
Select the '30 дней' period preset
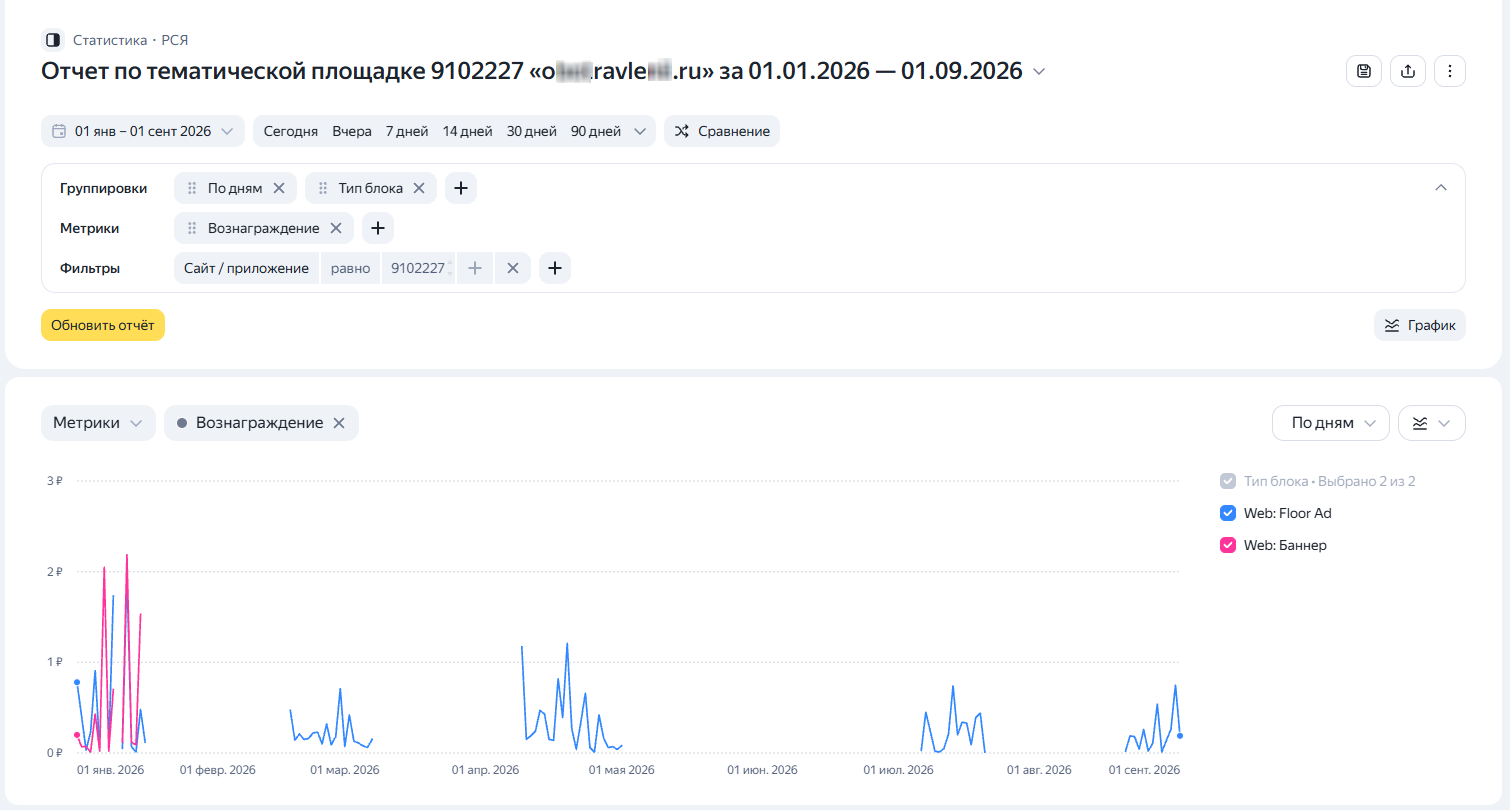tap(531, 131)
